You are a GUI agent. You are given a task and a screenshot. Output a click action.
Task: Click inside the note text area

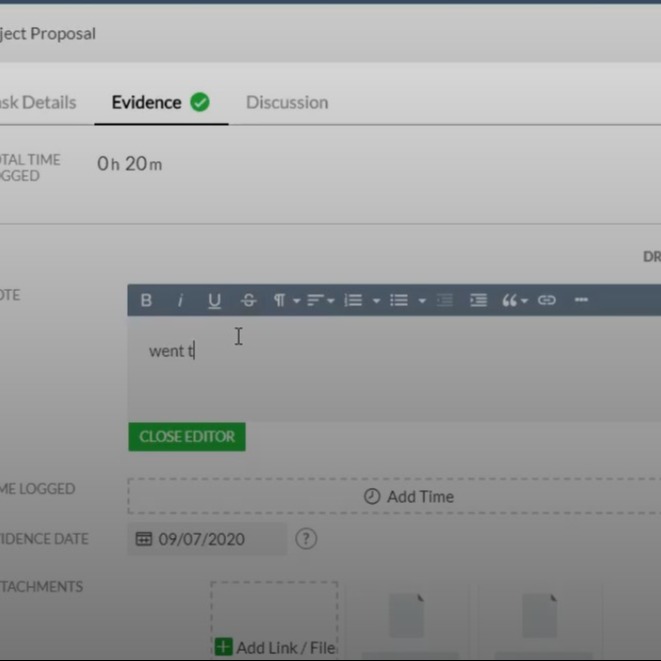point(394,369)
